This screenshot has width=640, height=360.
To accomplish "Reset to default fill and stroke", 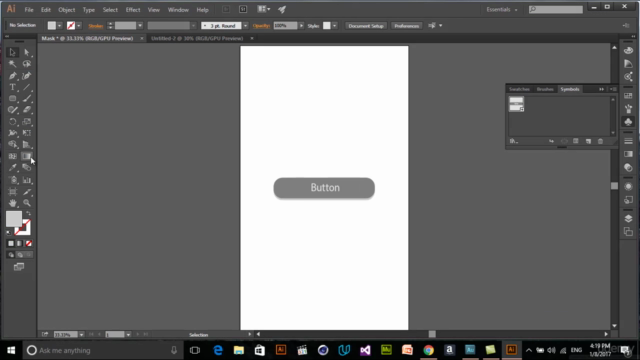I will click(9, 233).
